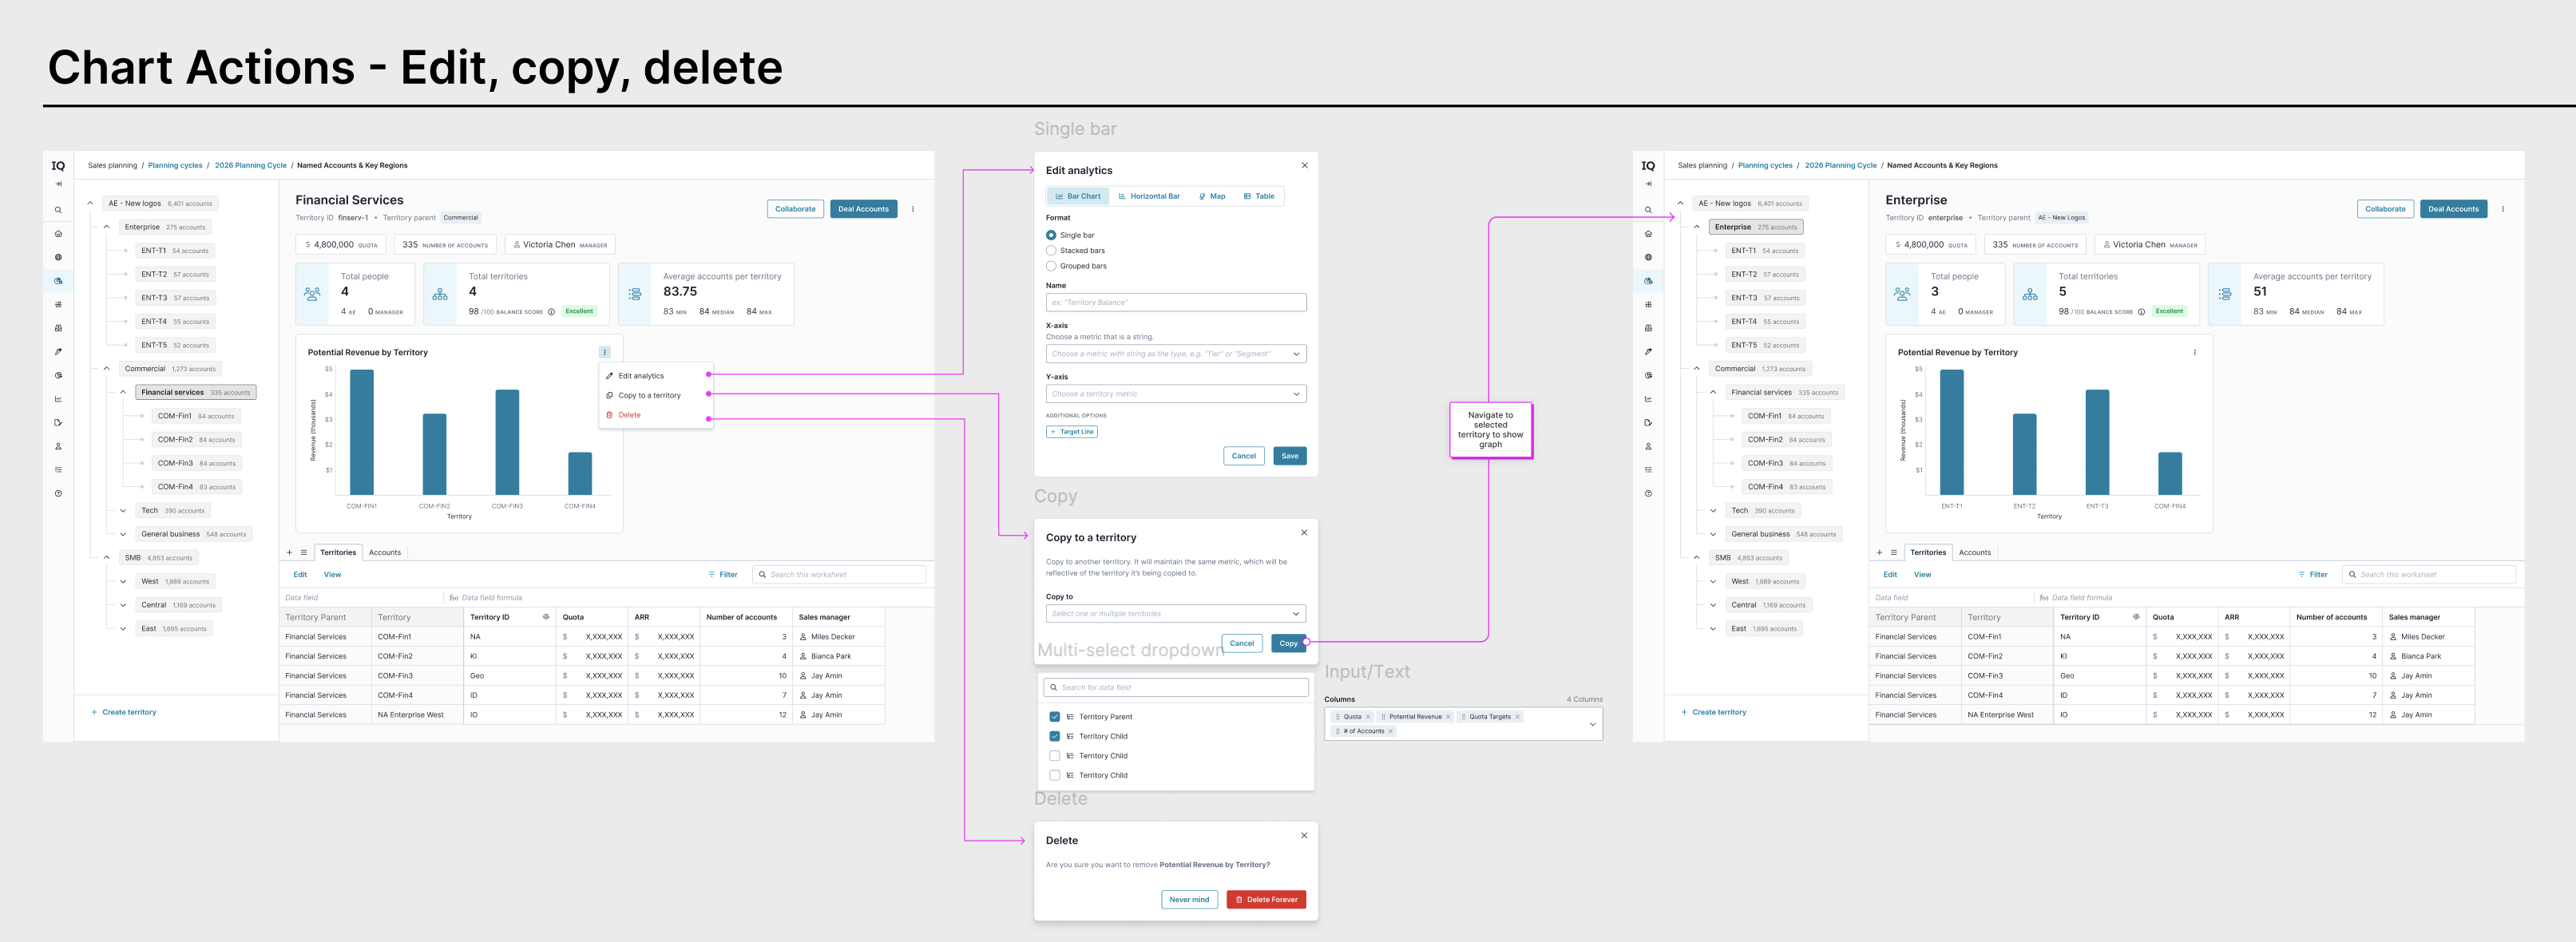The image size is (2576, 942).
Task: Uncheck the Territory Parent checkbox
Action: 1054,717
